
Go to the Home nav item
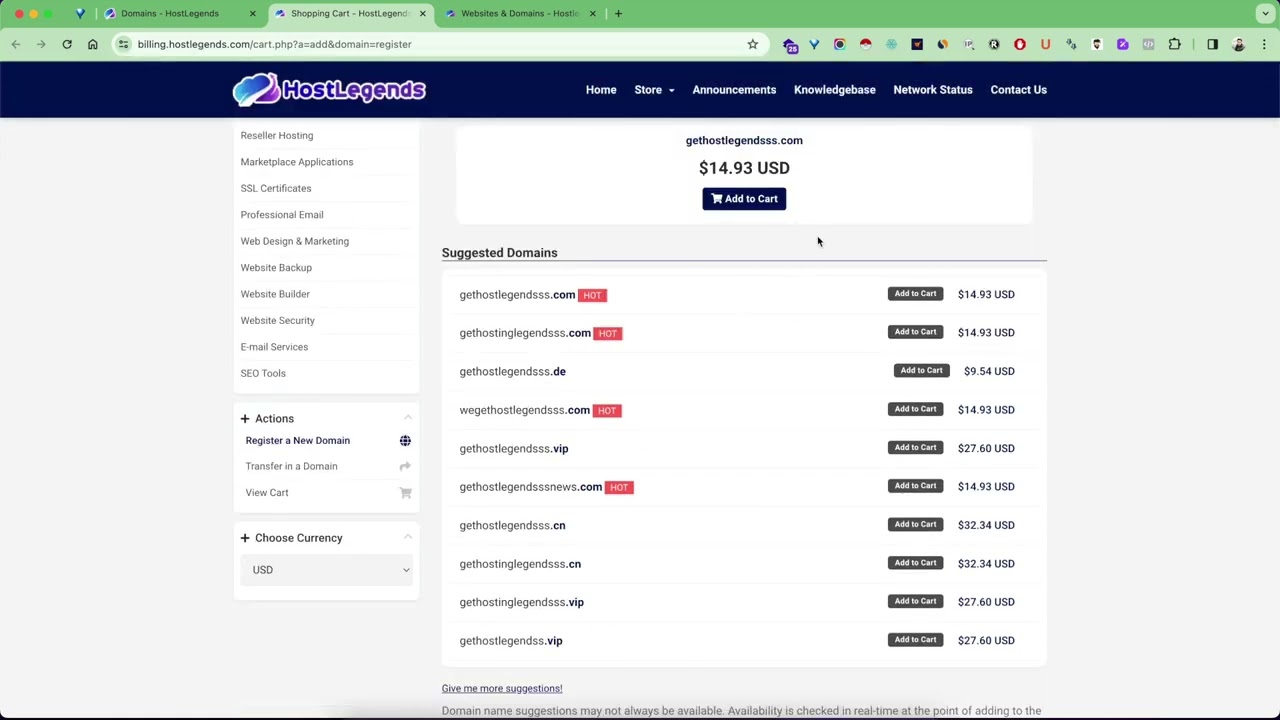601,90
